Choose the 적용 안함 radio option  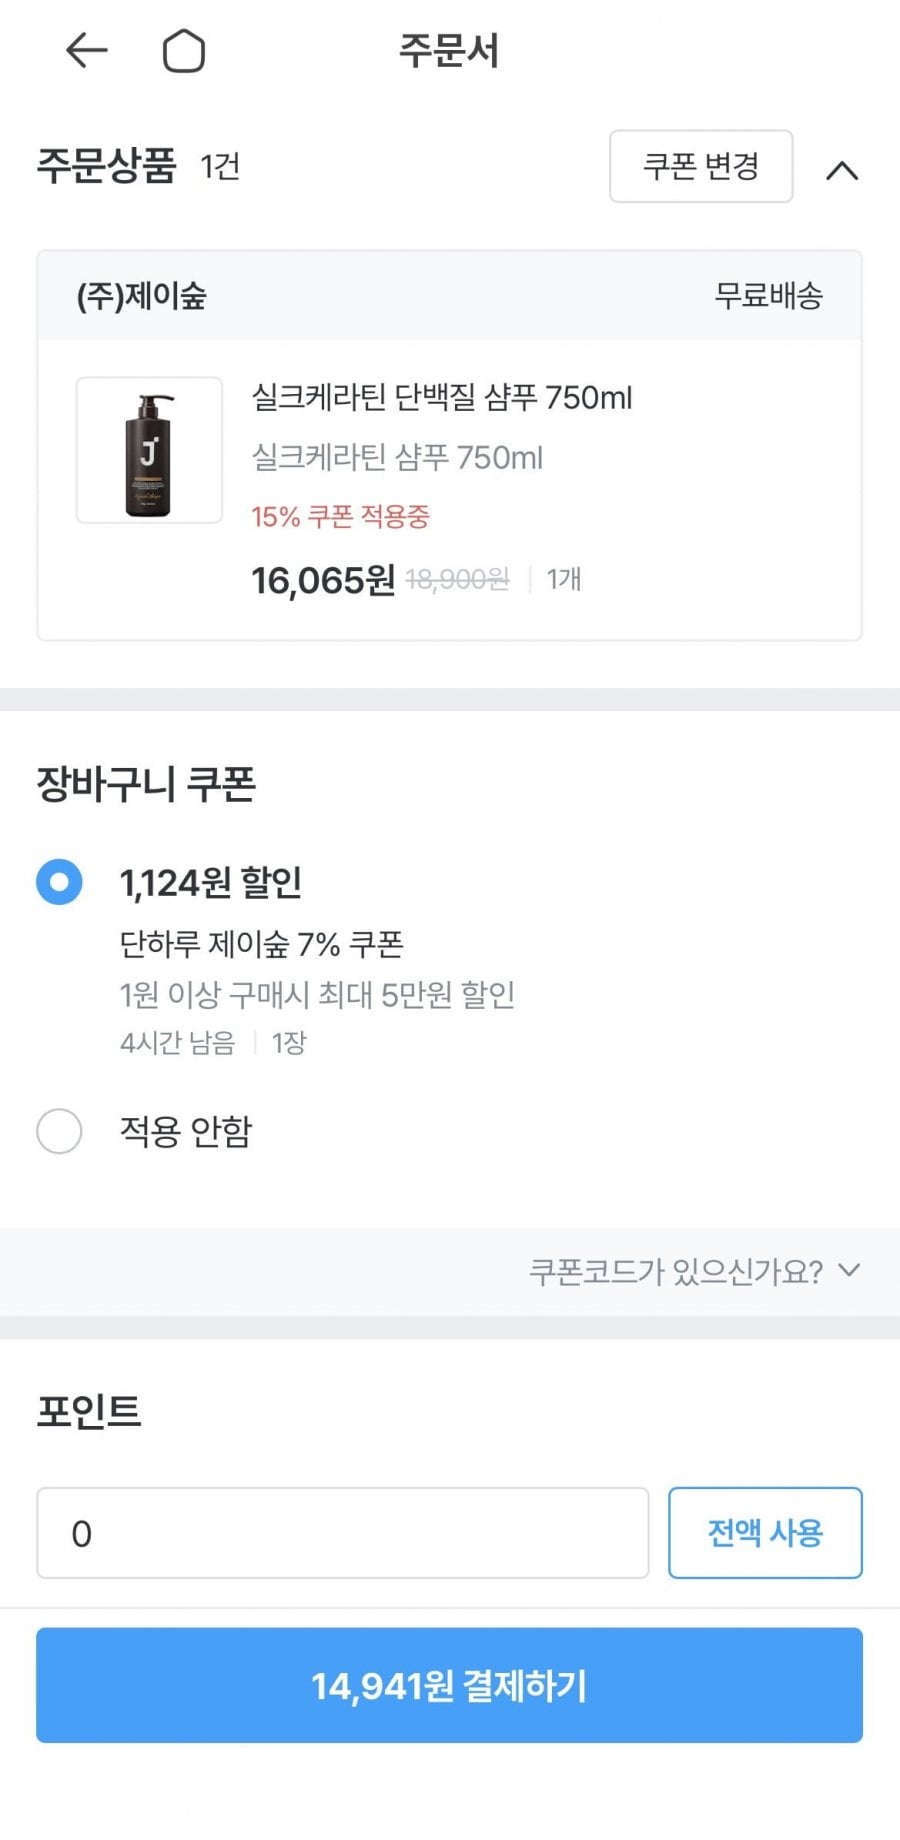point(59,1131)
